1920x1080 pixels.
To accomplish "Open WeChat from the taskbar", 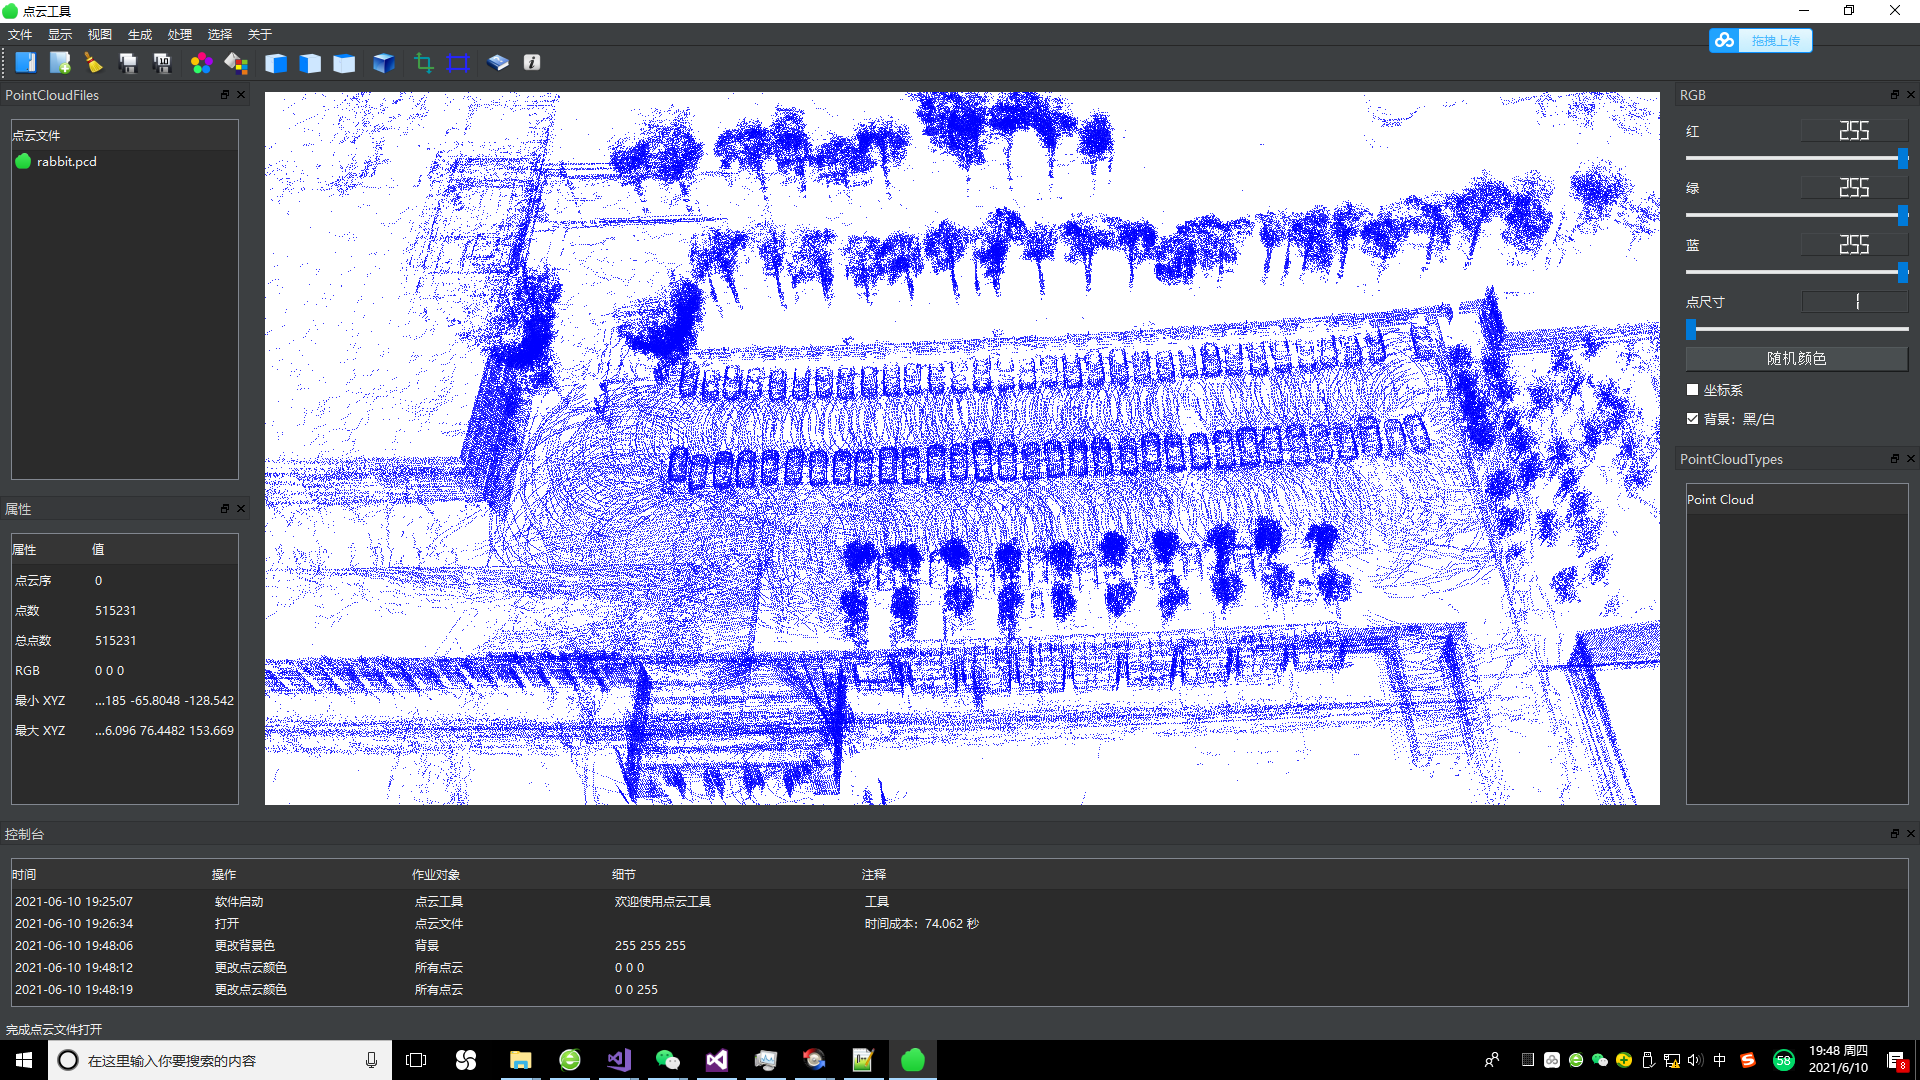I will point(668,1060).
